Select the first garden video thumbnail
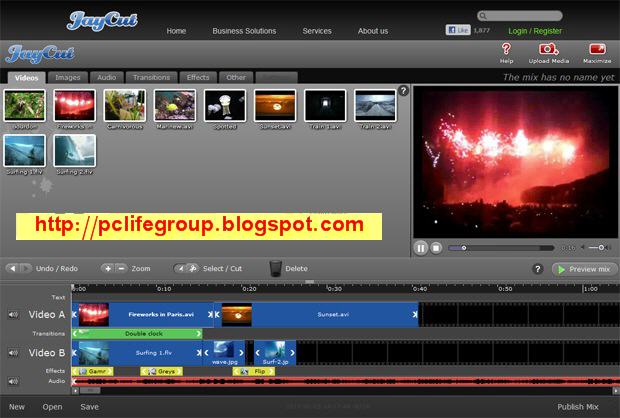This screenshot has height=418, width=620. click(x=25, y=105)
